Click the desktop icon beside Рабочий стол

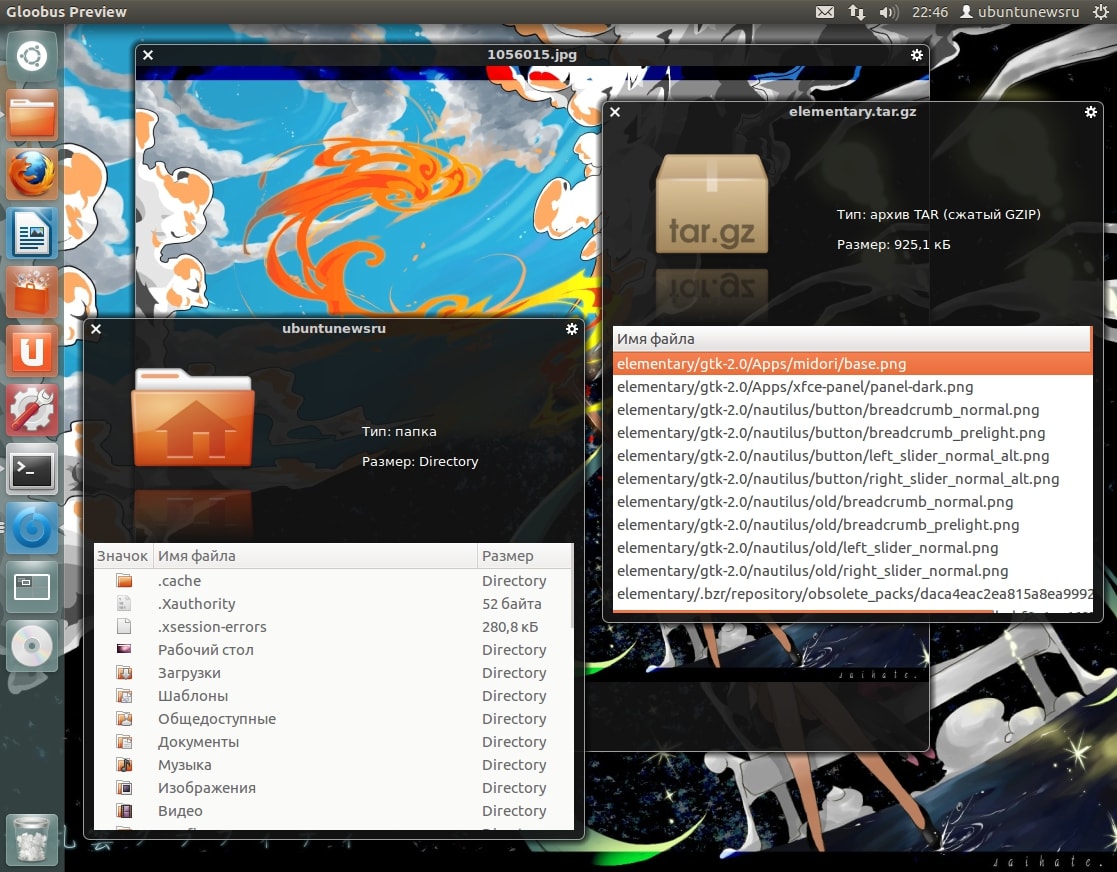(124, 650)
